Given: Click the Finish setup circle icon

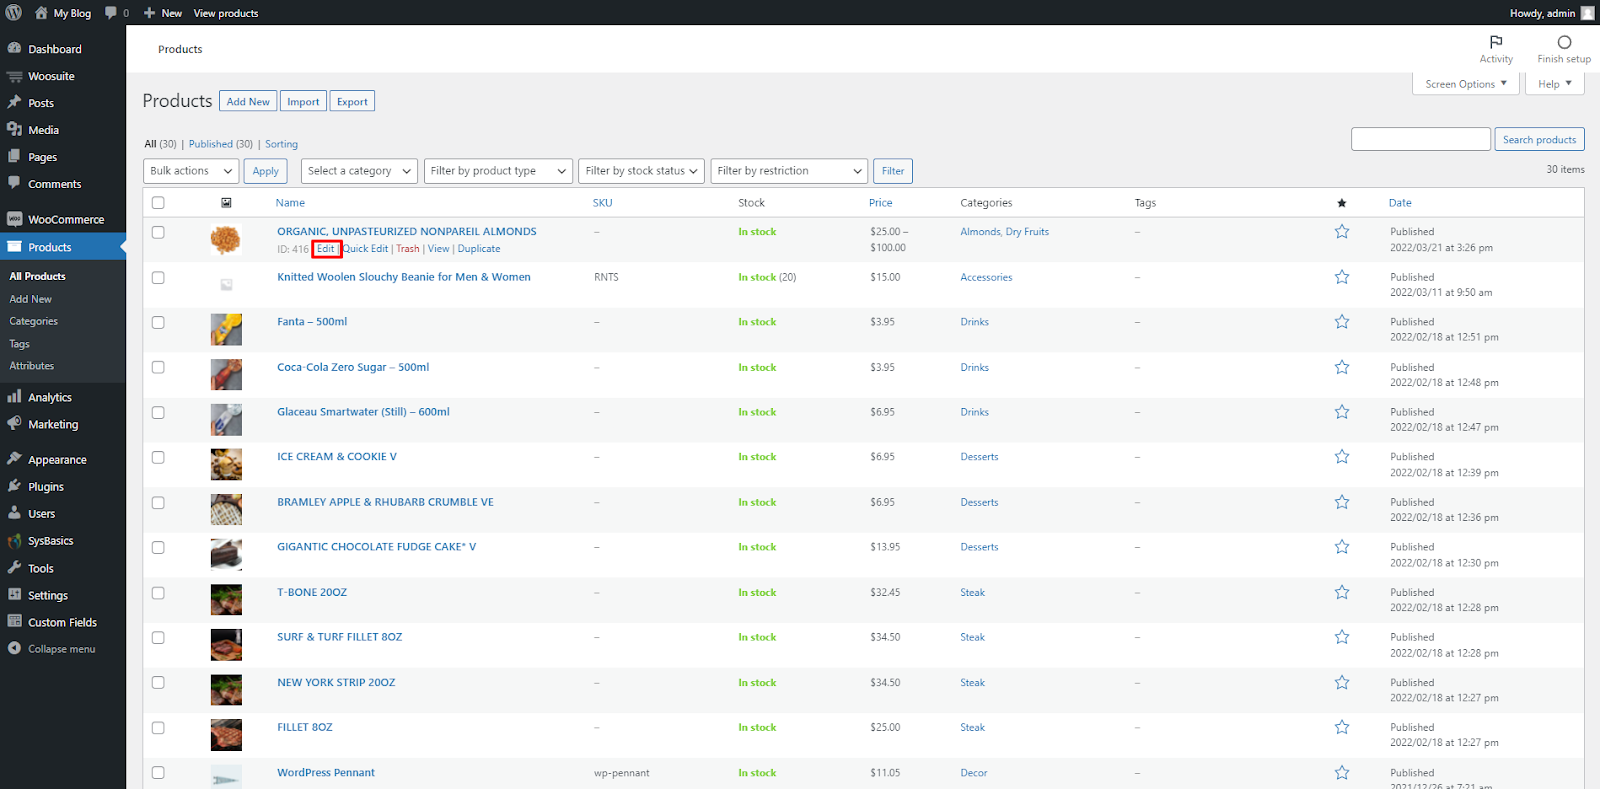Looking at the screenshot, I should pos(1564,42).
